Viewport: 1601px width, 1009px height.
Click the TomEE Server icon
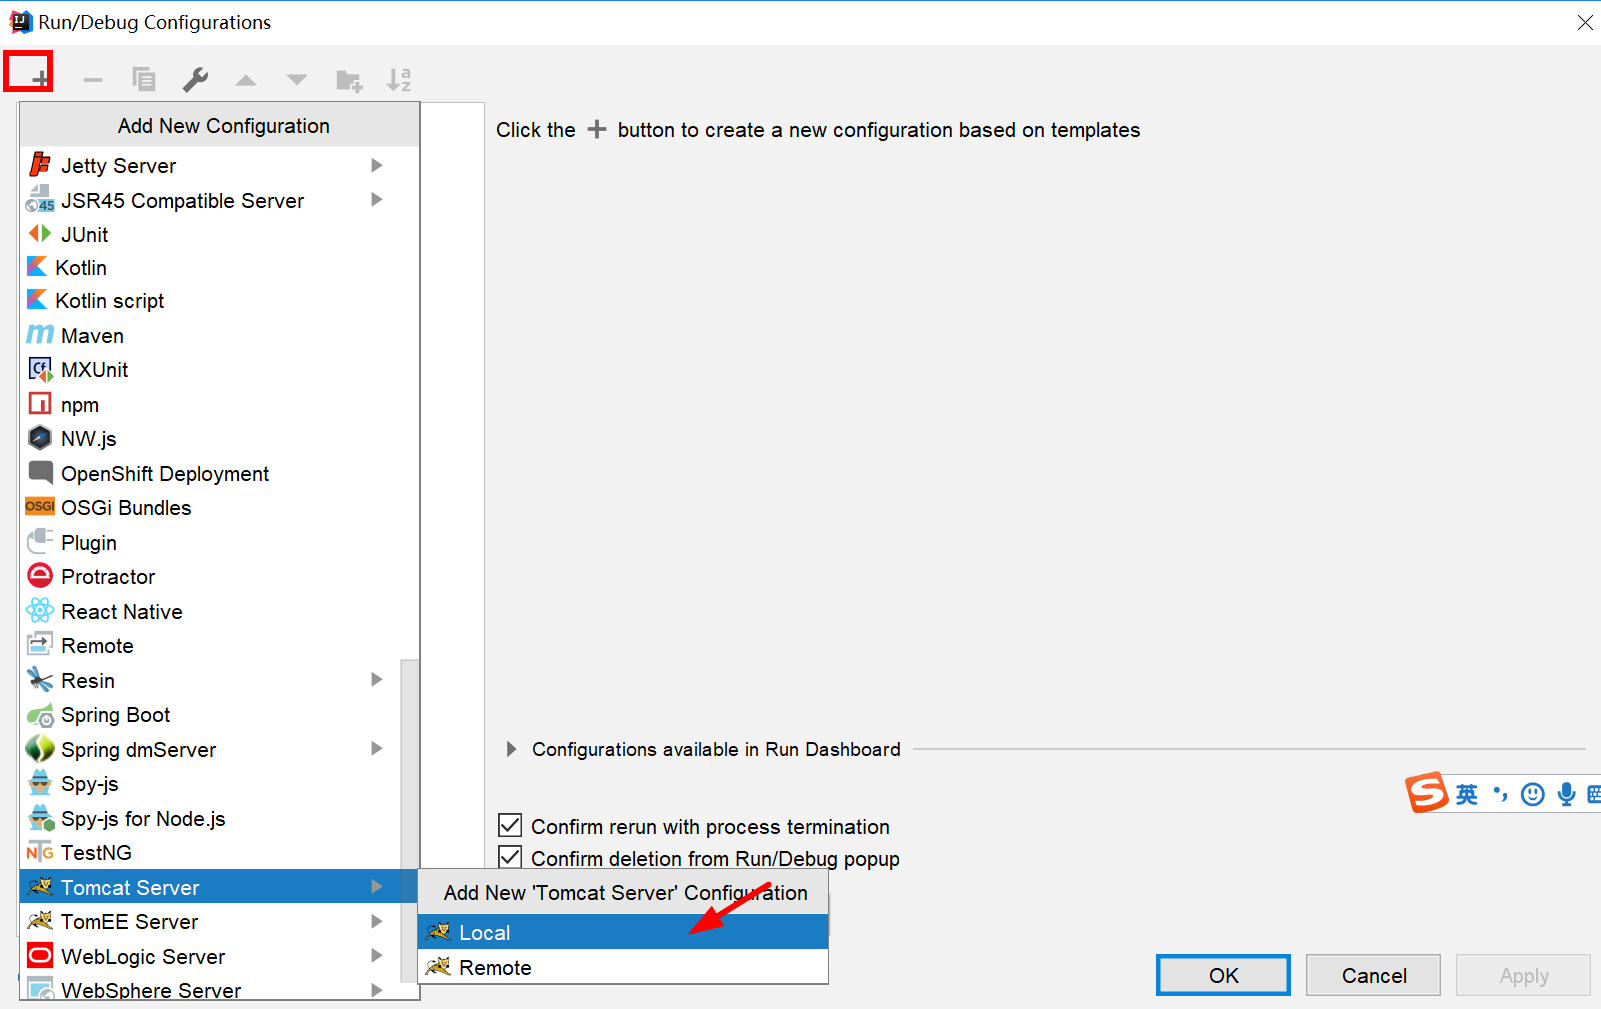[40, 920]
